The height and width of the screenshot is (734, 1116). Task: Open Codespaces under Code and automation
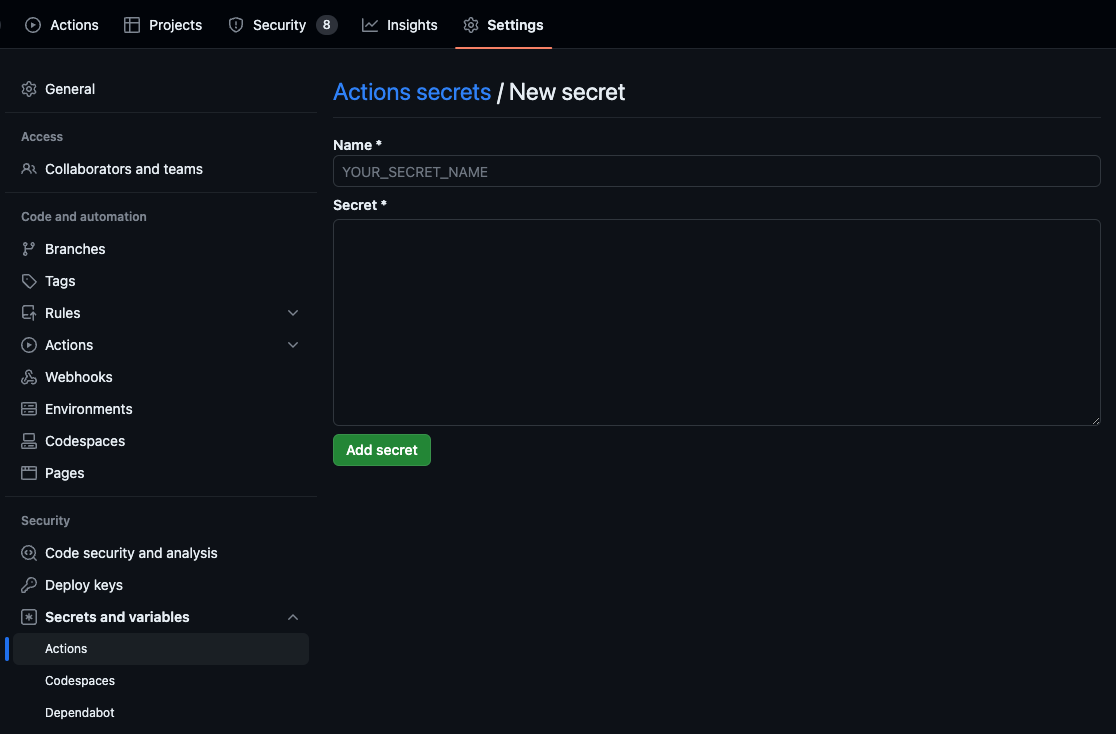[161, 441]
